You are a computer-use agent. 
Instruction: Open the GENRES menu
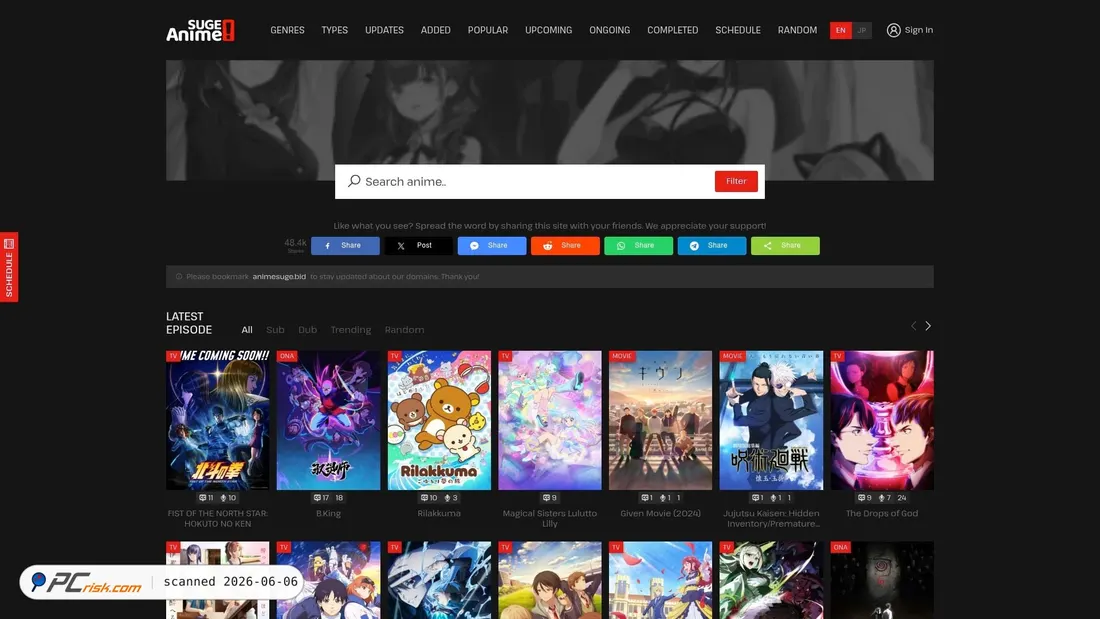click(287, 30)
